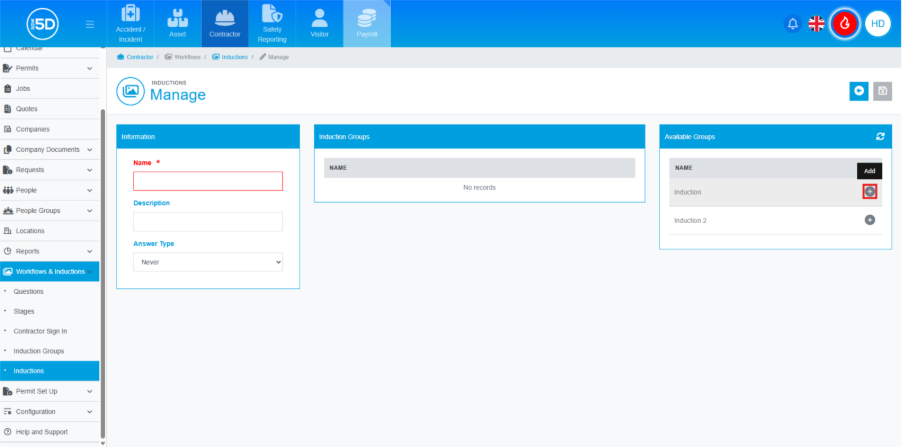Viewport: 903px width, 447px height.
Task: Toggle the hamburger sidebar menu
Action: coord(90,23)
